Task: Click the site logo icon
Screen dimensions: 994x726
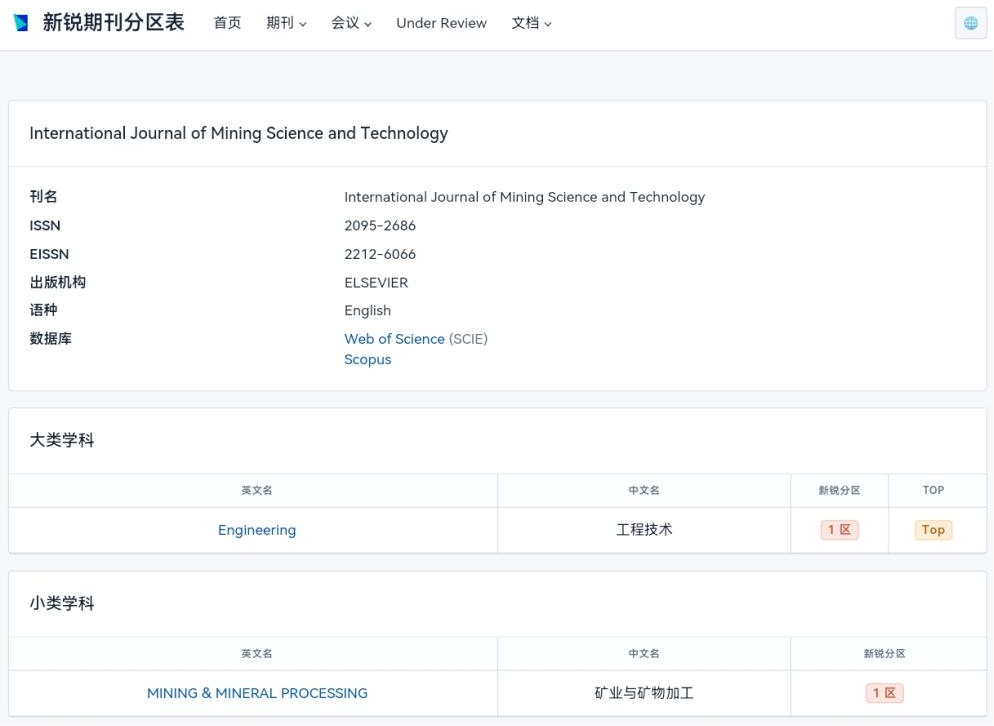Action: click(21, 23)
